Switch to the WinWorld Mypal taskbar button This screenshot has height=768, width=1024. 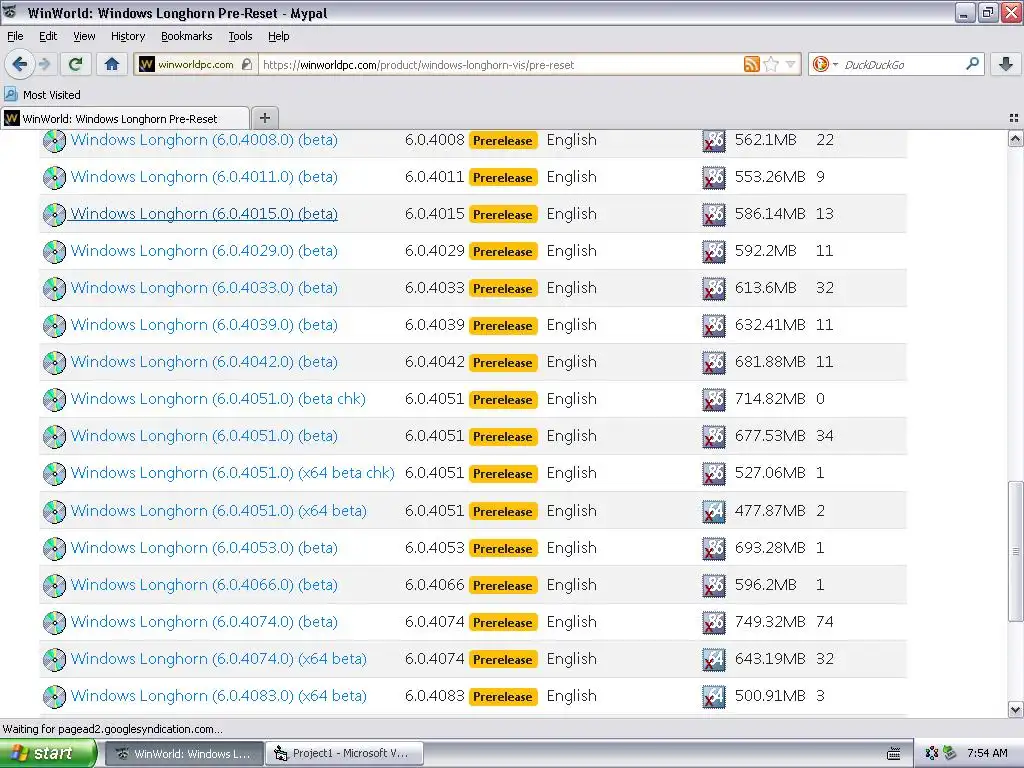185,754
